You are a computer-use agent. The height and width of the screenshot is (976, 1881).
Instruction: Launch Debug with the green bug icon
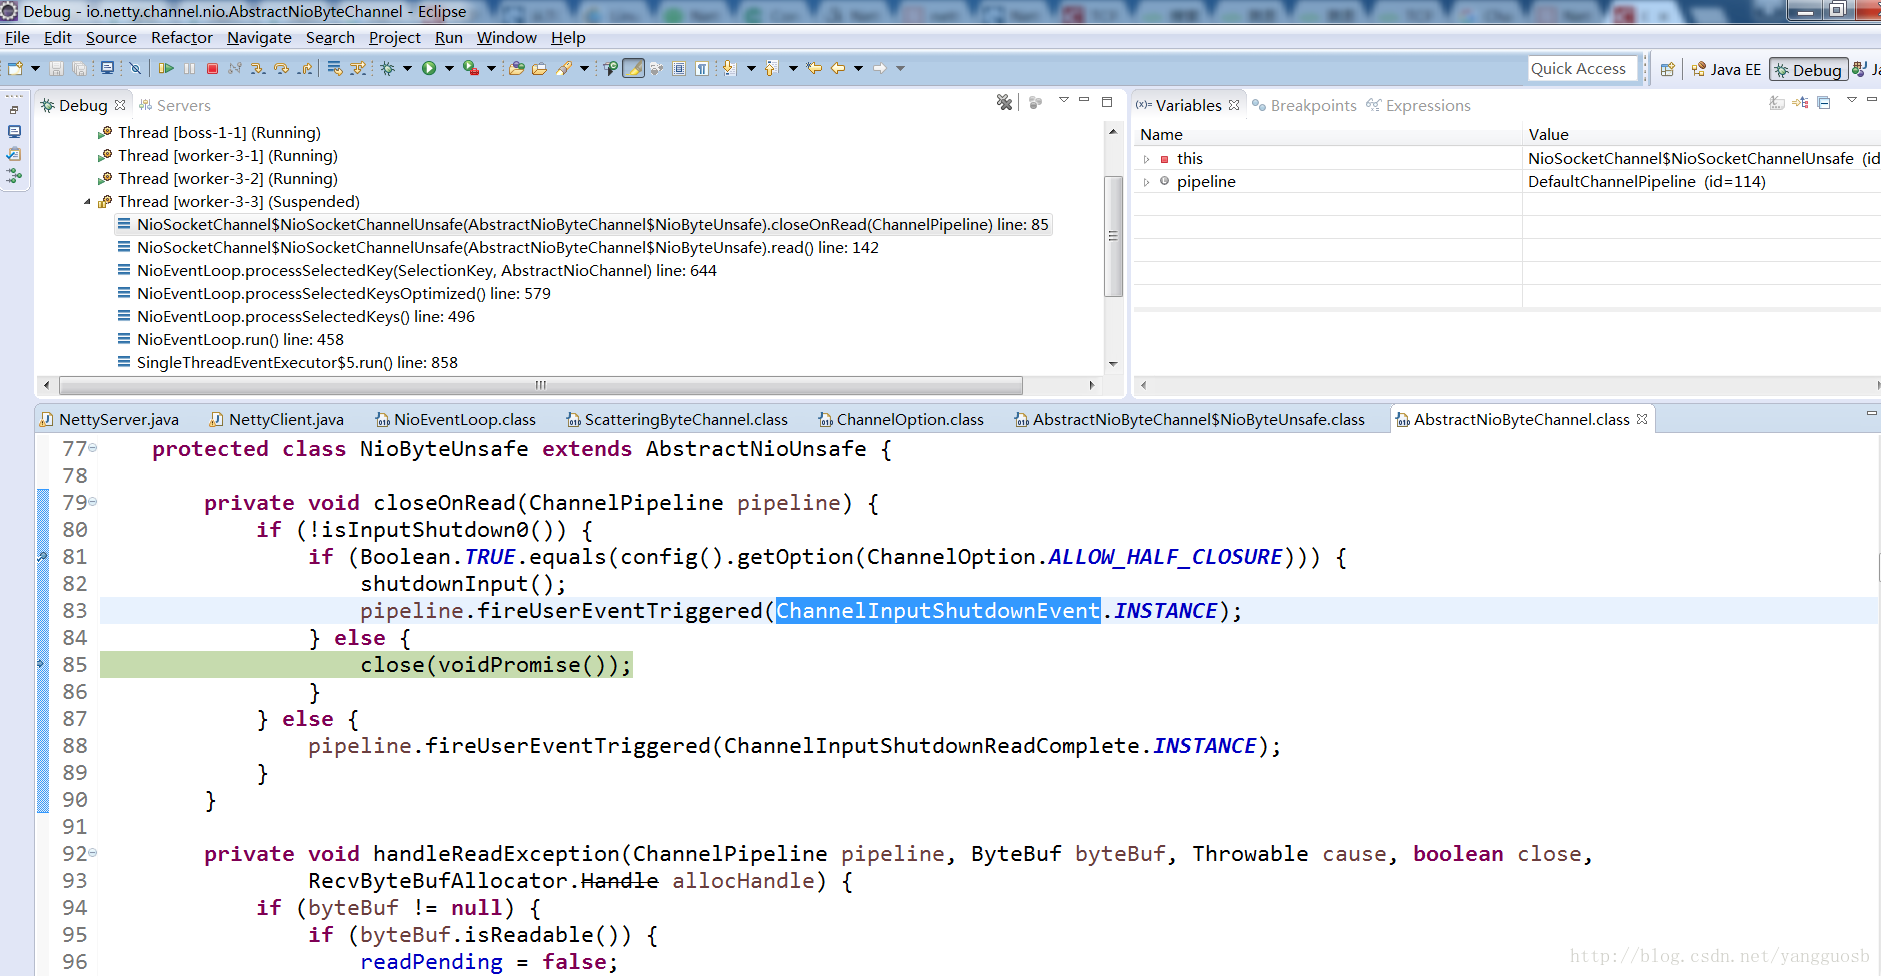pos(388,68)
